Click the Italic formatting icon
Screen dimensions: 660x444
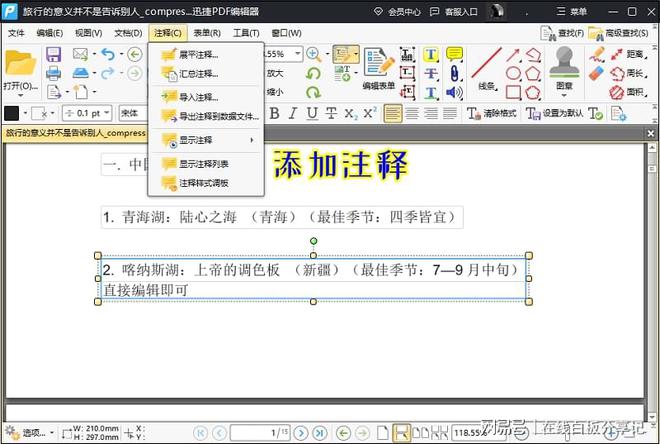[295, 113]
